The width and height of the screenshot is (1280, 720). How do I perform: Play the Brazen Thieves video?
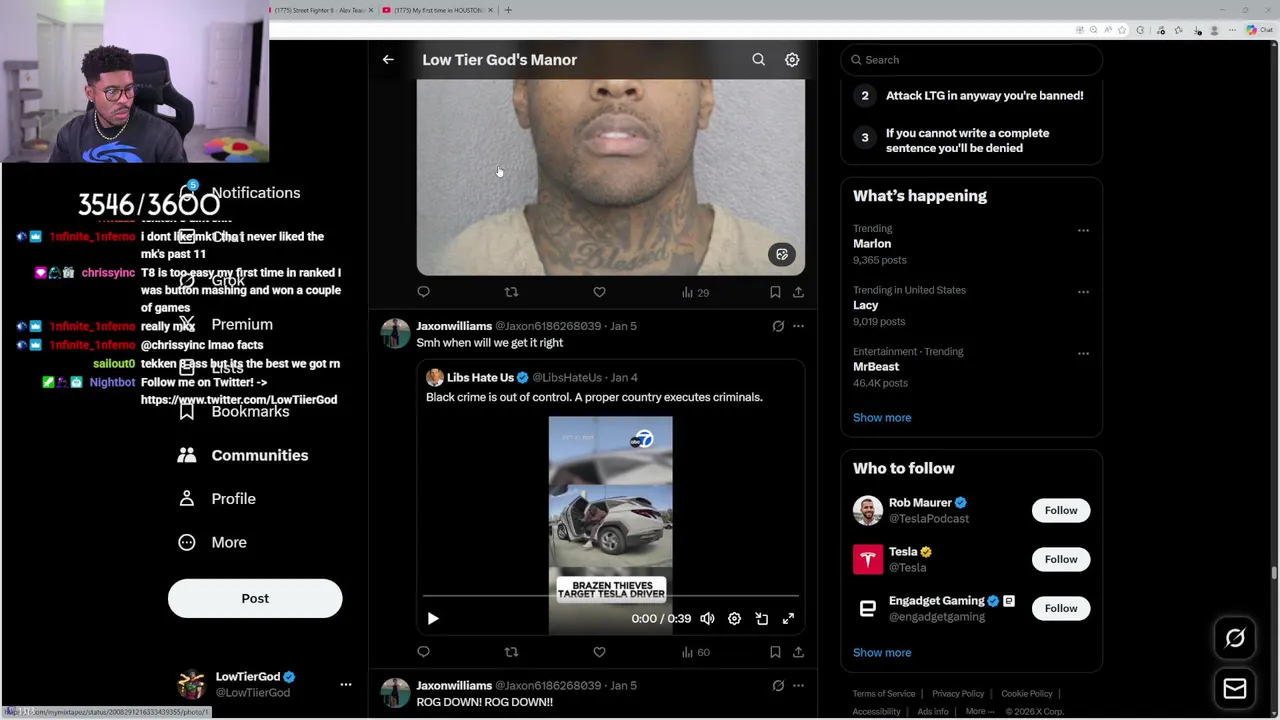(x=433, y=619)
